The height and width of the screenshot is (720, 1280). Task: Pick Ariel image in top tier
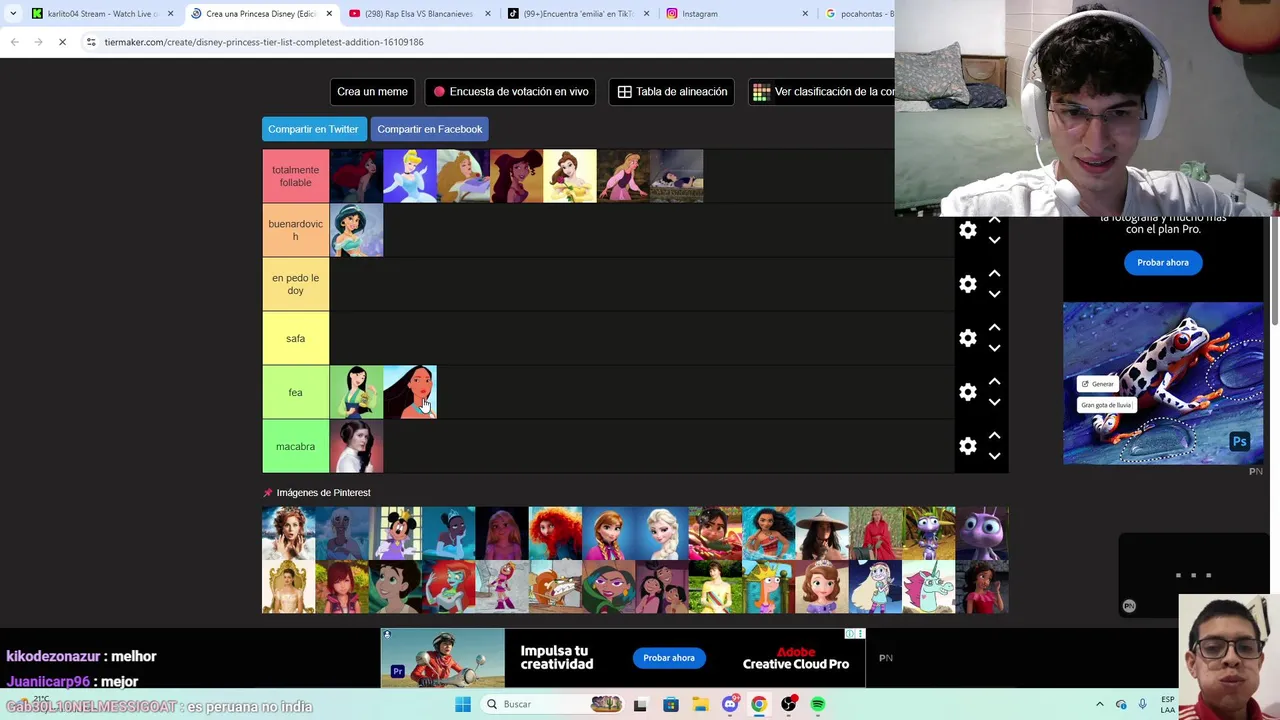[x=356, y=176]
